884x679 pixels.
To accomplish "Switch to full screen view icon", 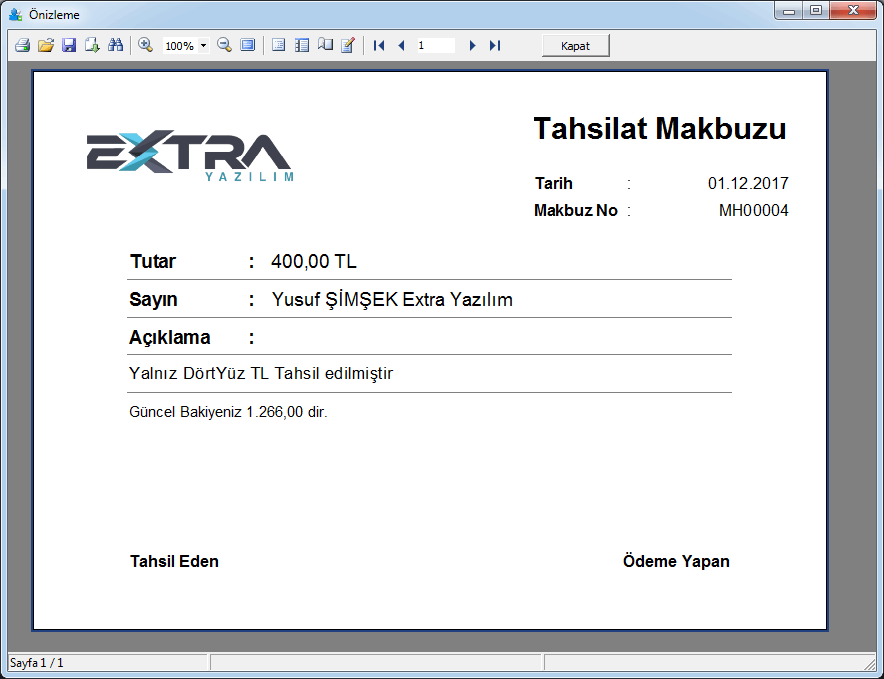I will [x=247, y=45].
